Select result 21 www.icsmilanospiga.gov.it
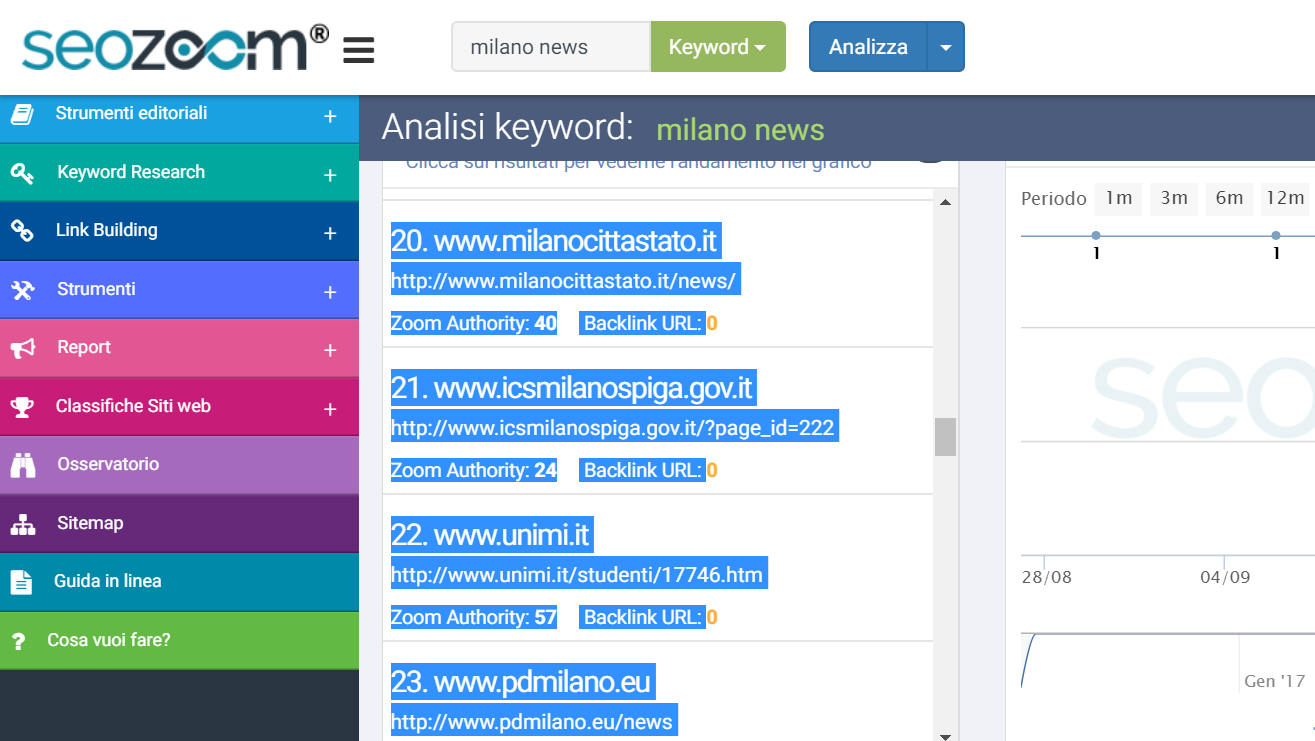 pos(572,388)
